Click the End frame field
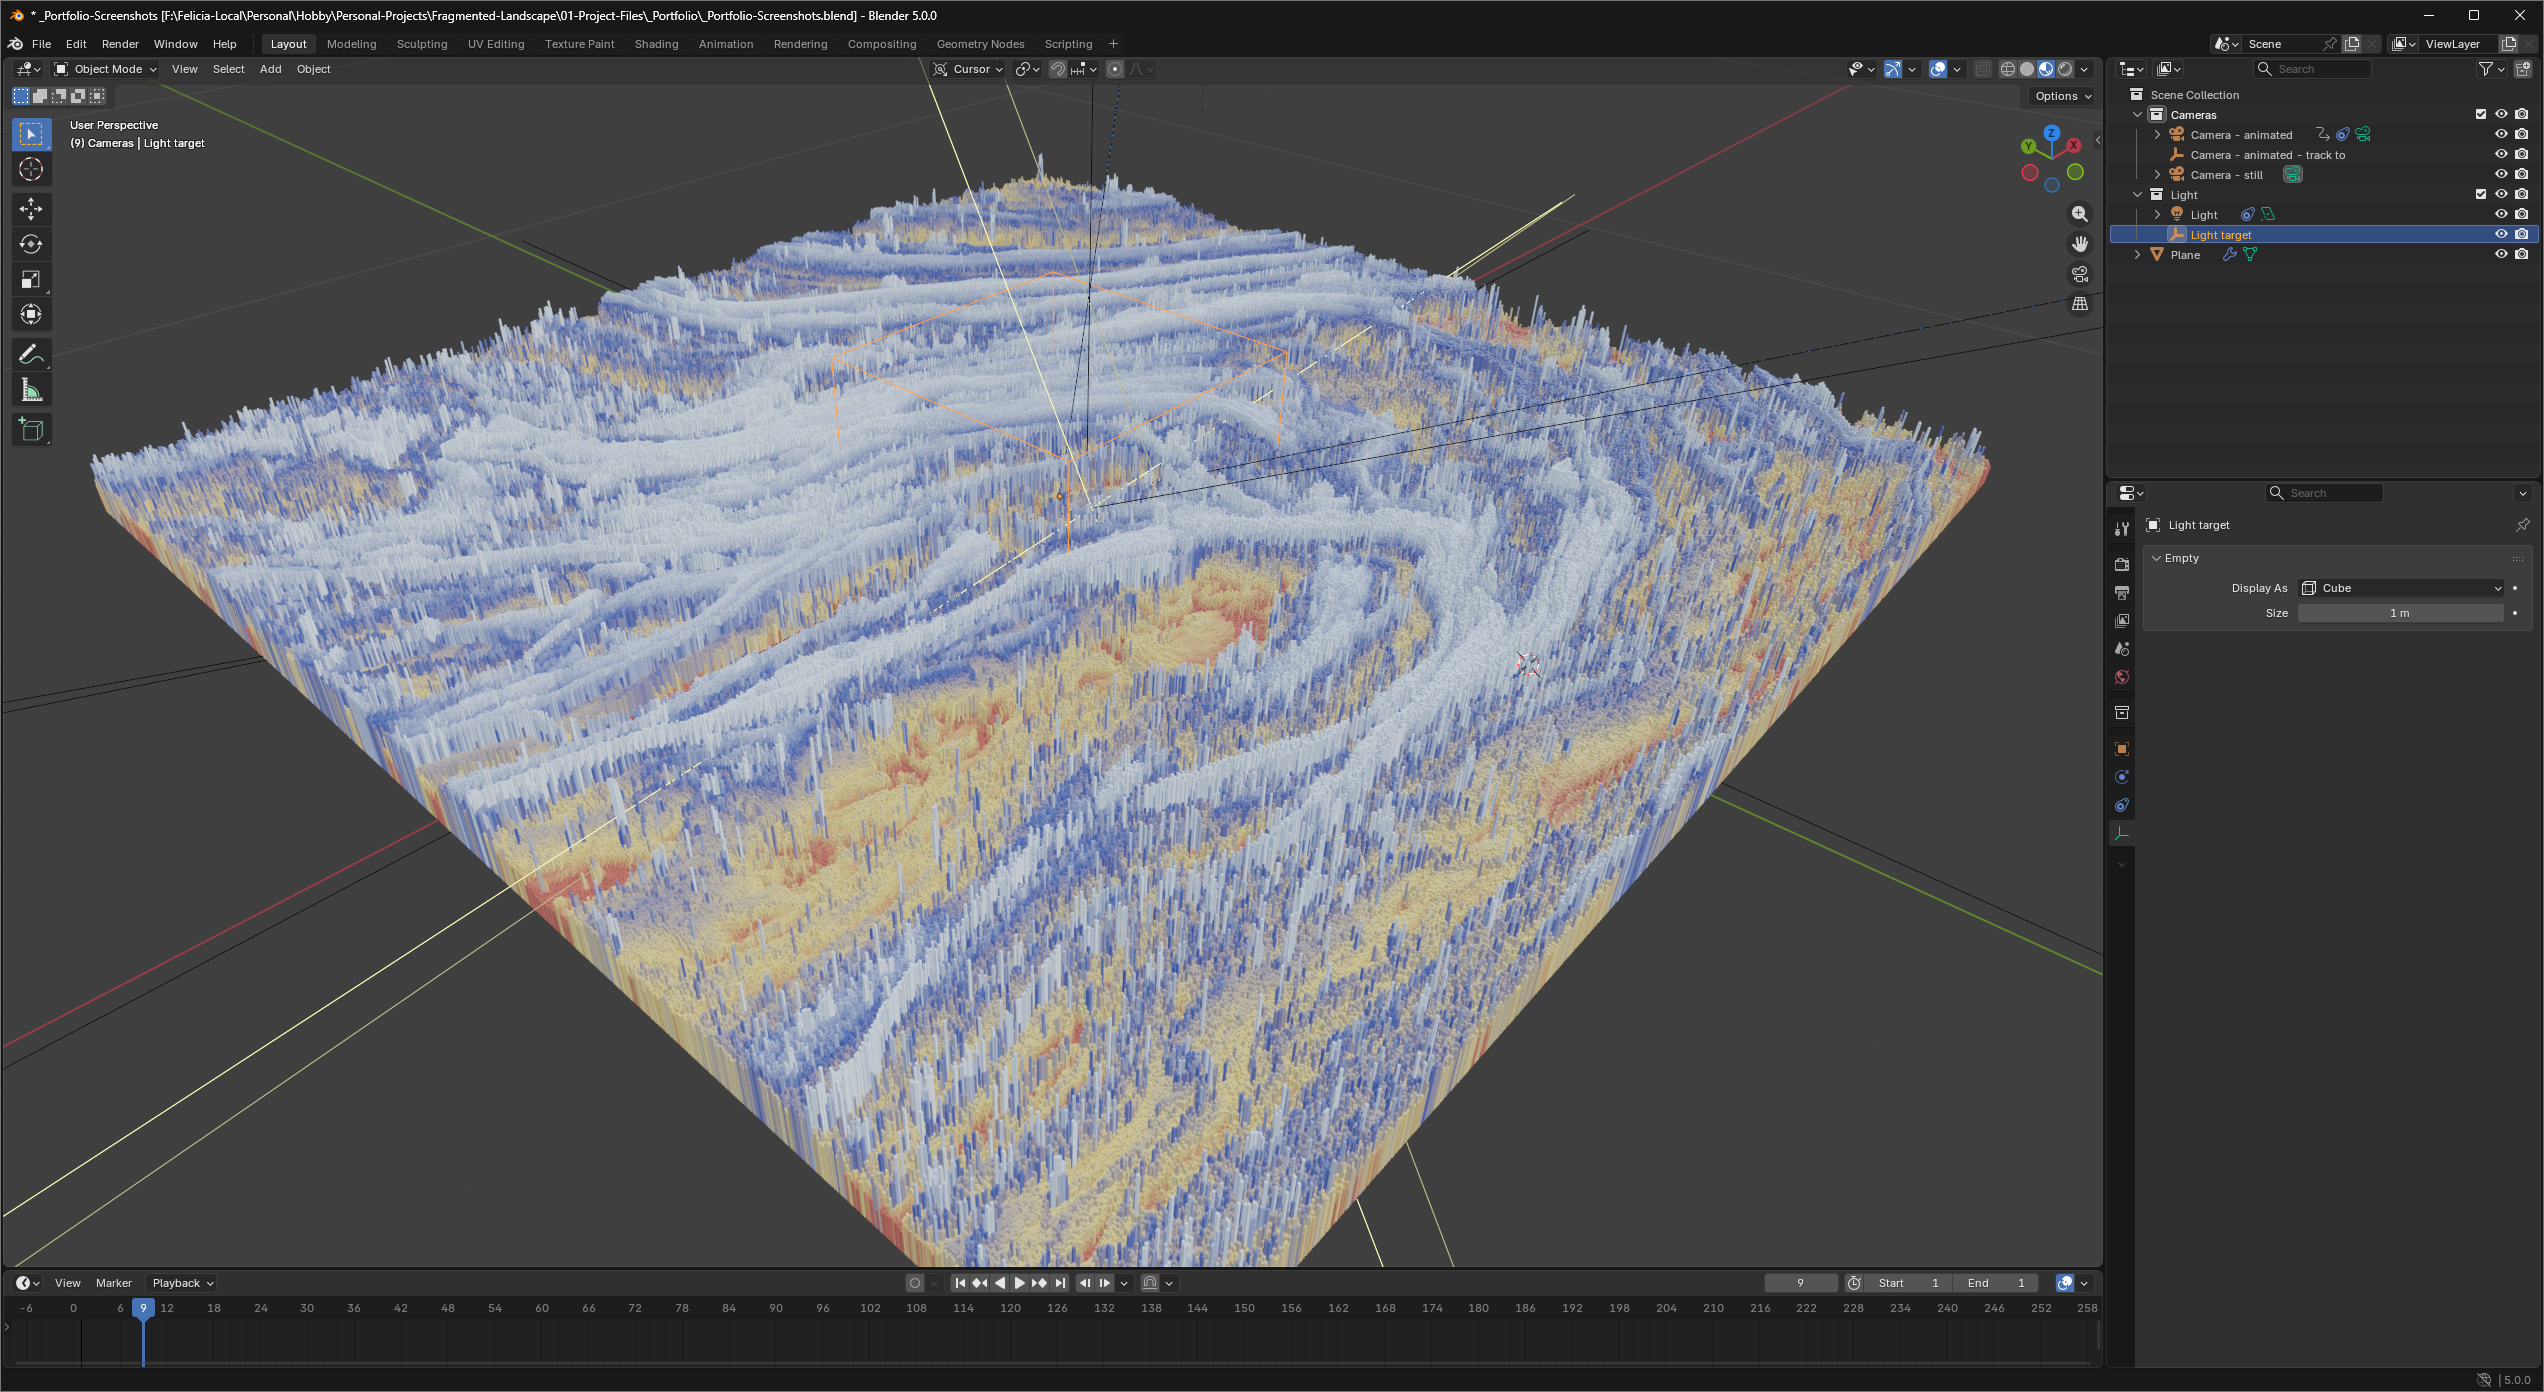The height and width of the screenshot is (1392, 2544). 1996,1283
